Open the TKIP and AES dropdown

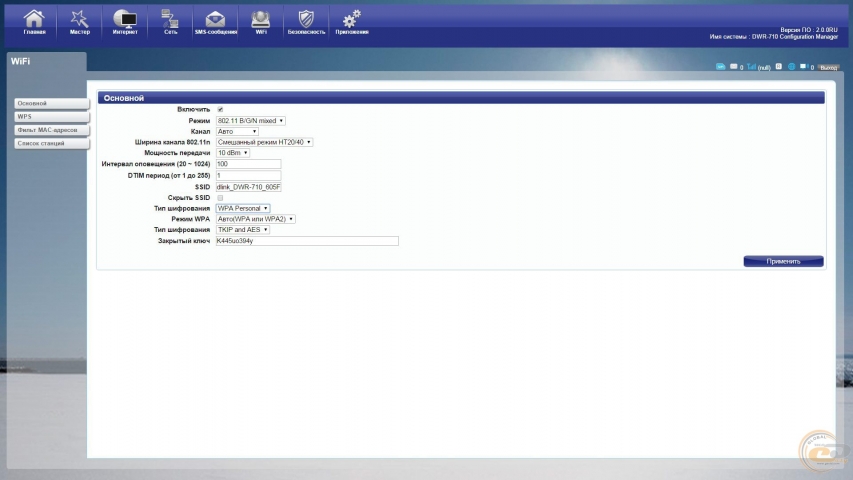pos(243,230)
